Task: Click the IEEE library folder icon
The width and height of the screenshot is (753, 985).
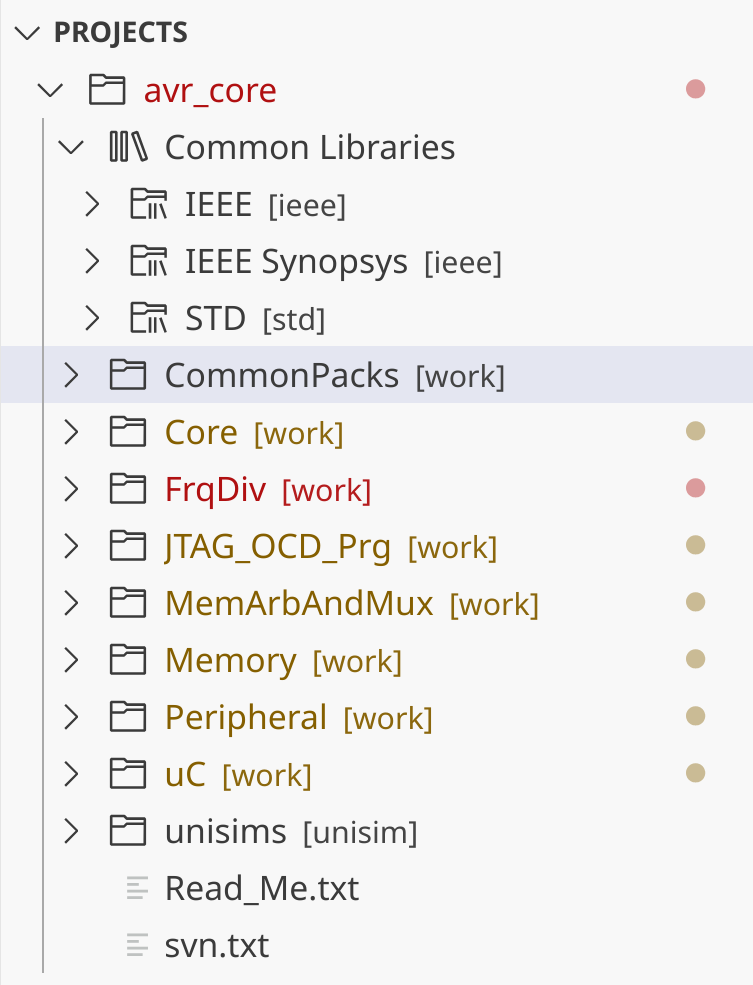Action: pos(148,203)
